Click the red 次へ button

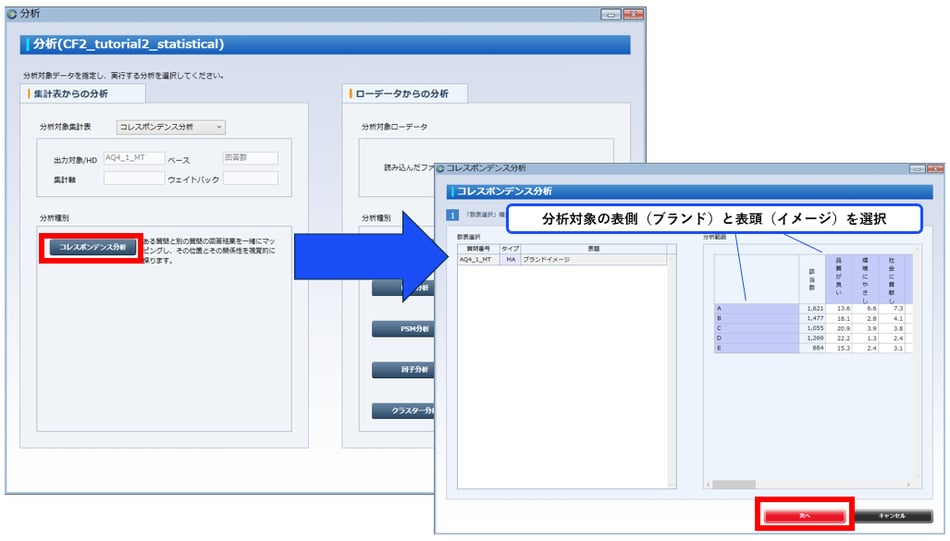(x=805, y=516)
